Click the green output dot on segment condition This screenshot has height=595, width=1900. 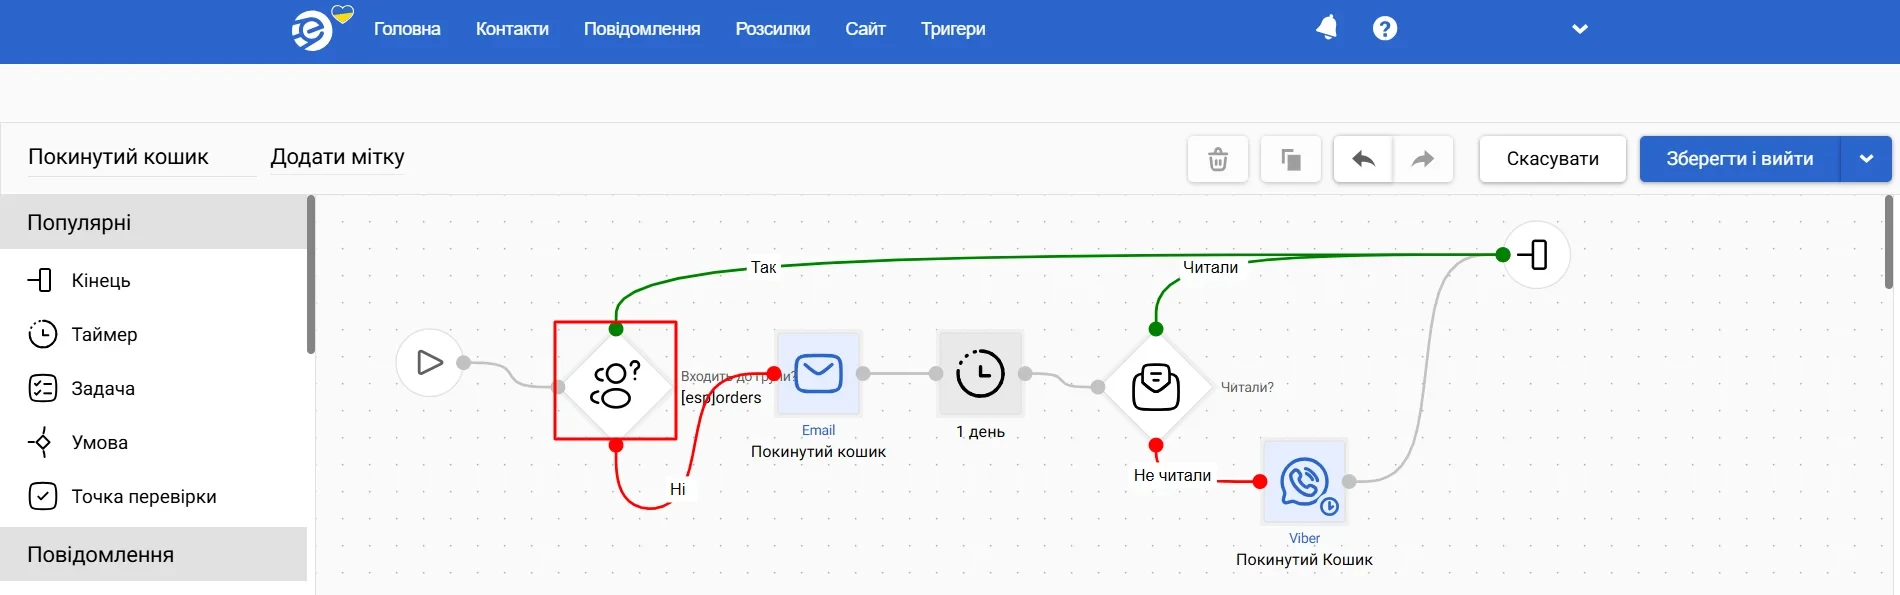pyautogui.click(x=616, y=329)
